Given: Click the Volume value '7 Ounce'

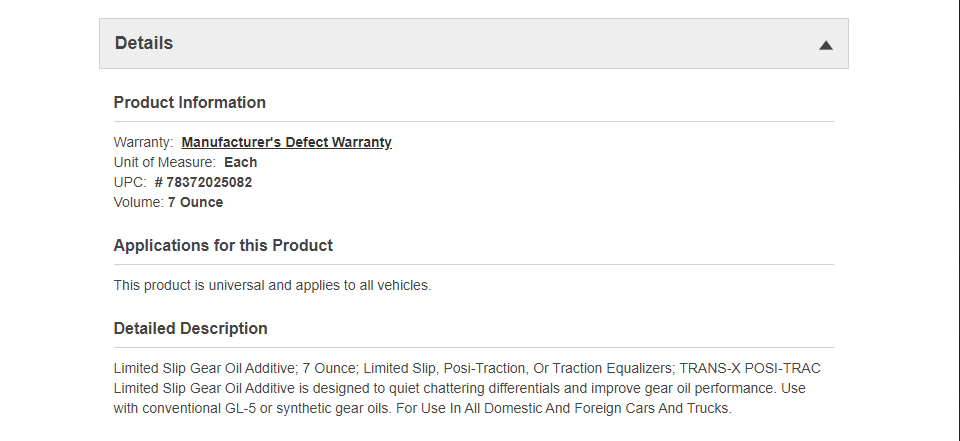Looking at the screenshot, I should (196, 202).
